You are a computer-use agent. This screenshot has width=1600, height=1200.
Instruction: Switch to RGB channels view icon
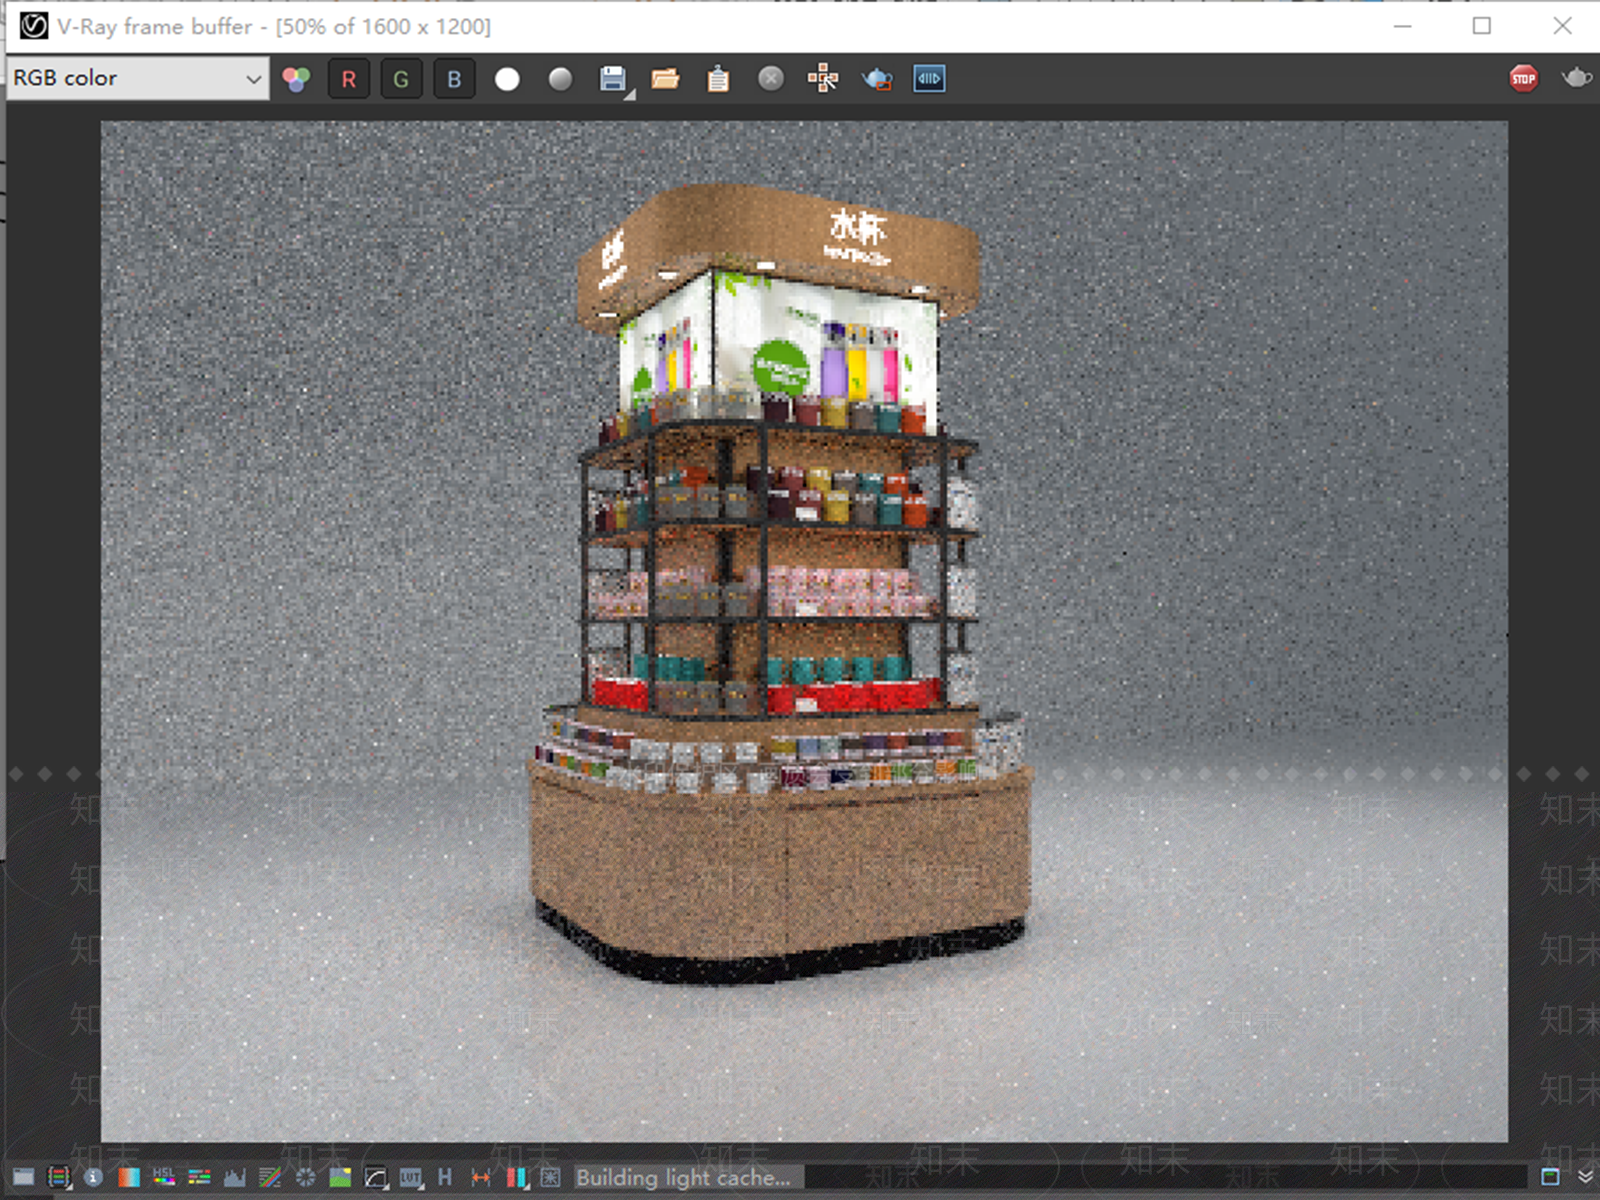(x=296, y=79)
